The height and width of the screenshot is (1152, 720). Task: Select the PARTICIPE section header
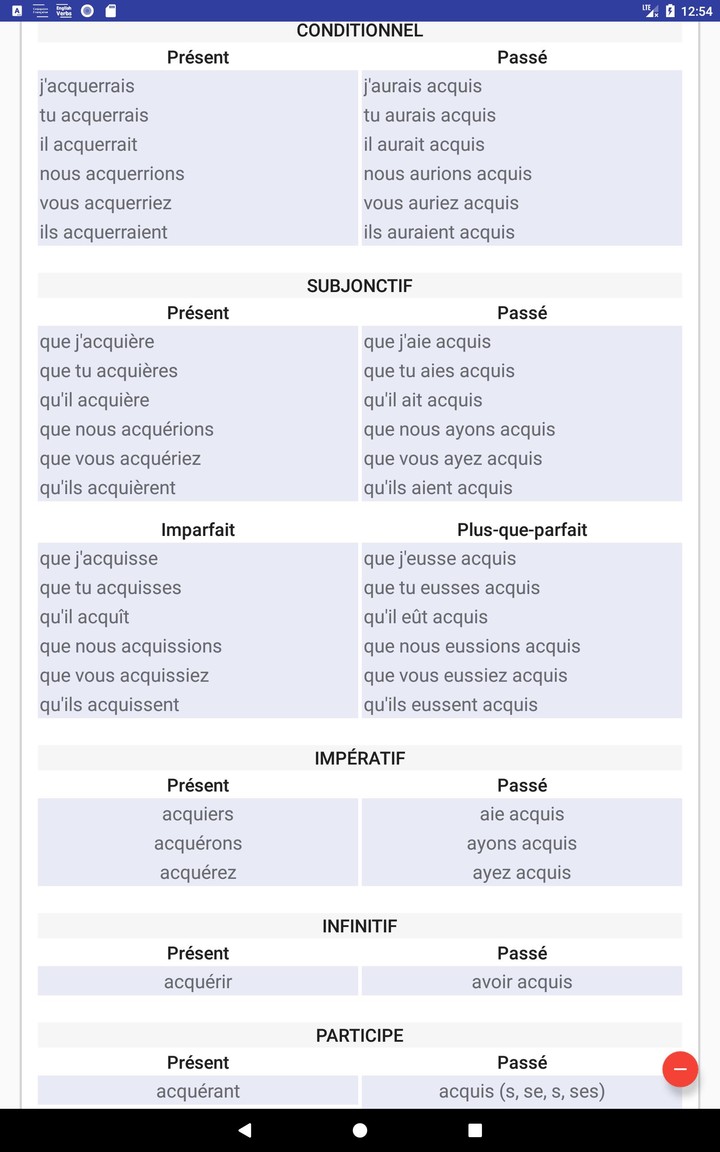[x=360, y=1035]
